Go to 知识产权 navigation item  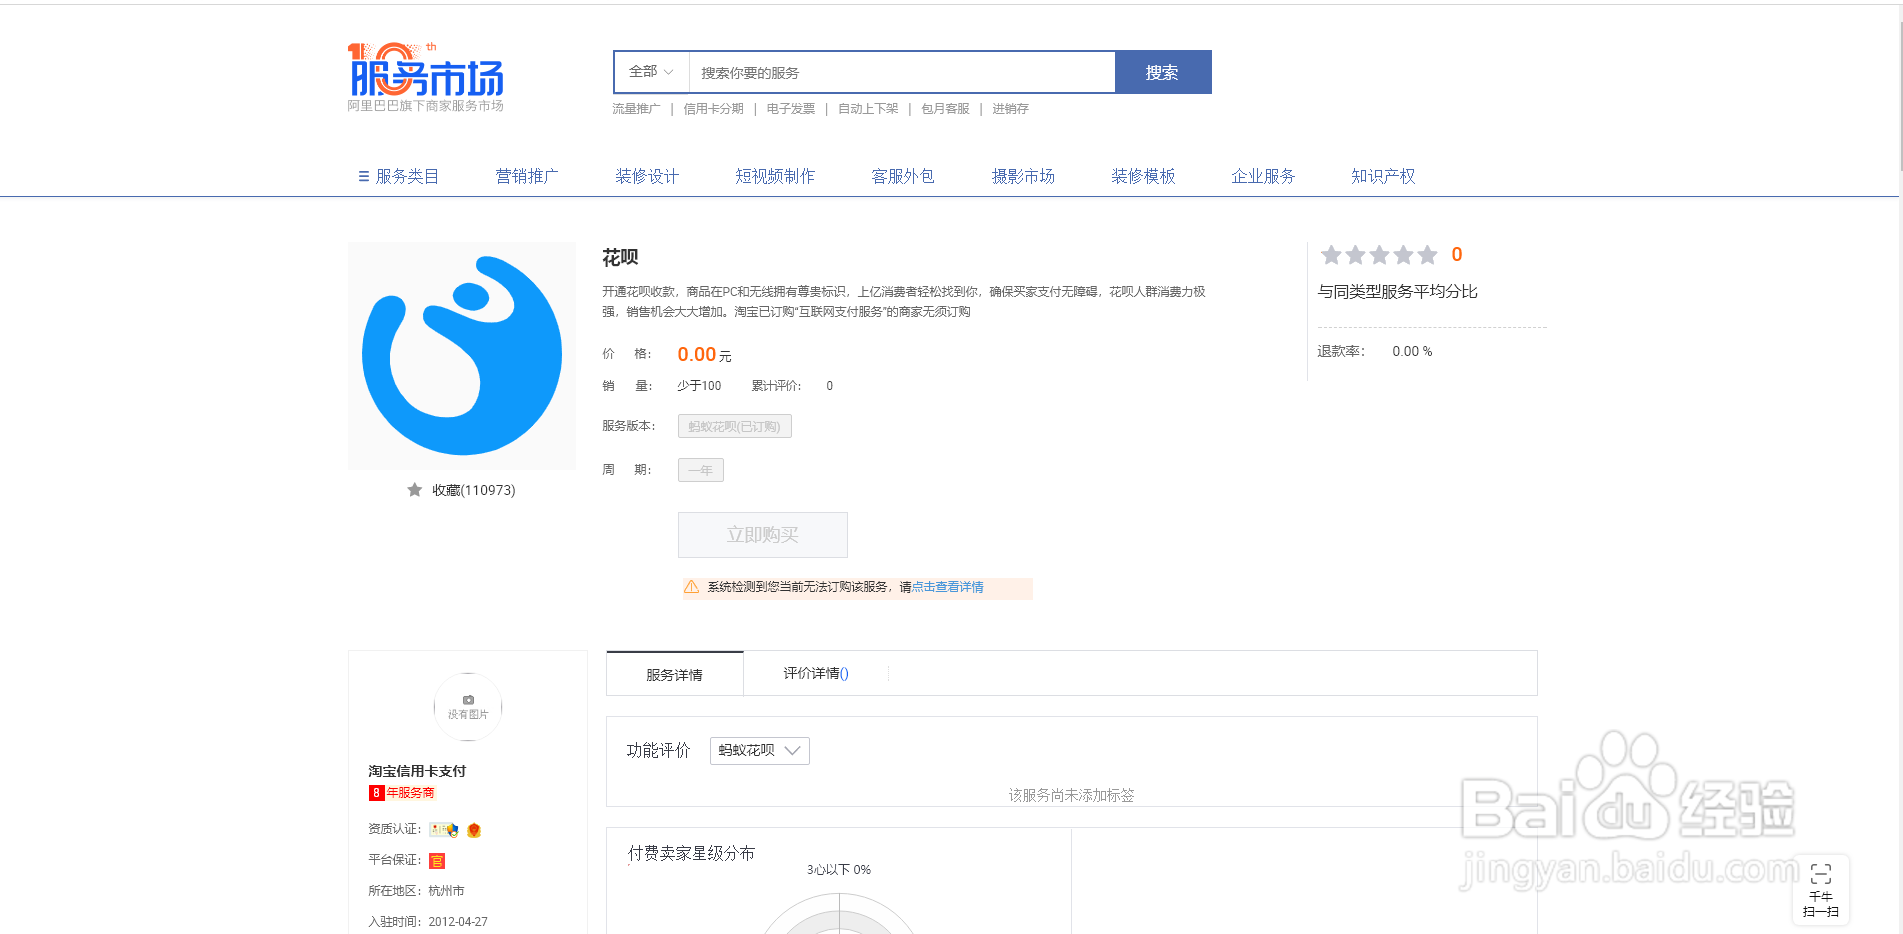point(1383,176)
